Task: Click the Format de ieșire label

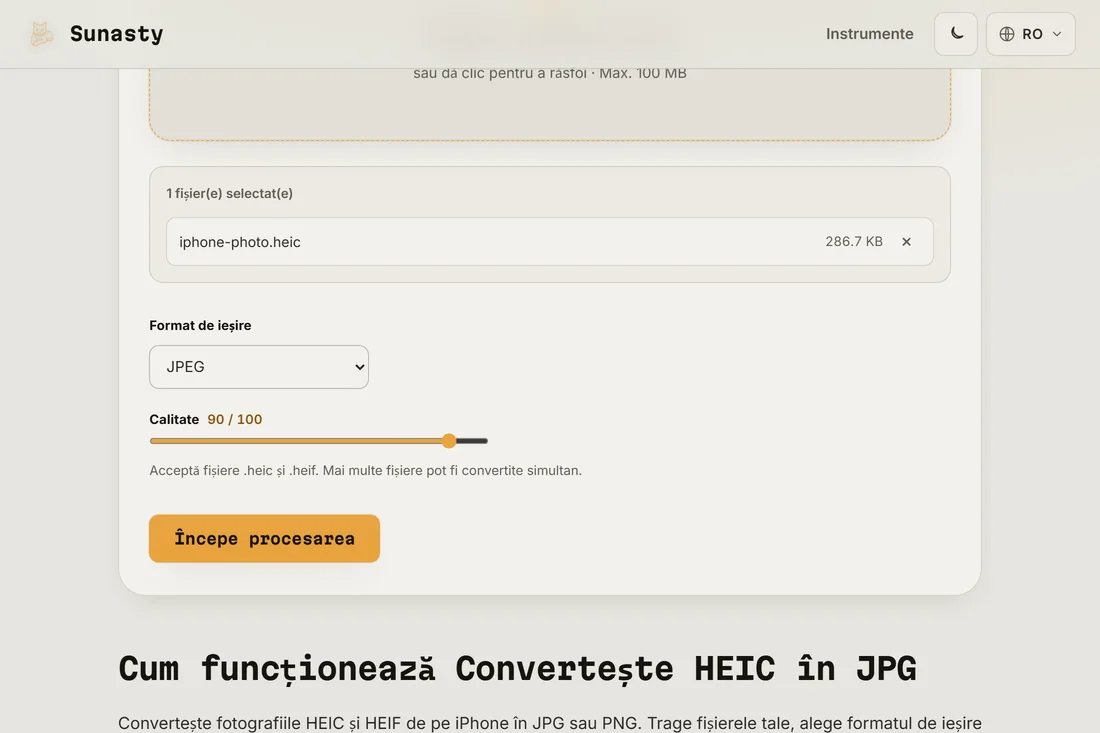Action: pyautogui.click(x=200, y=325)
